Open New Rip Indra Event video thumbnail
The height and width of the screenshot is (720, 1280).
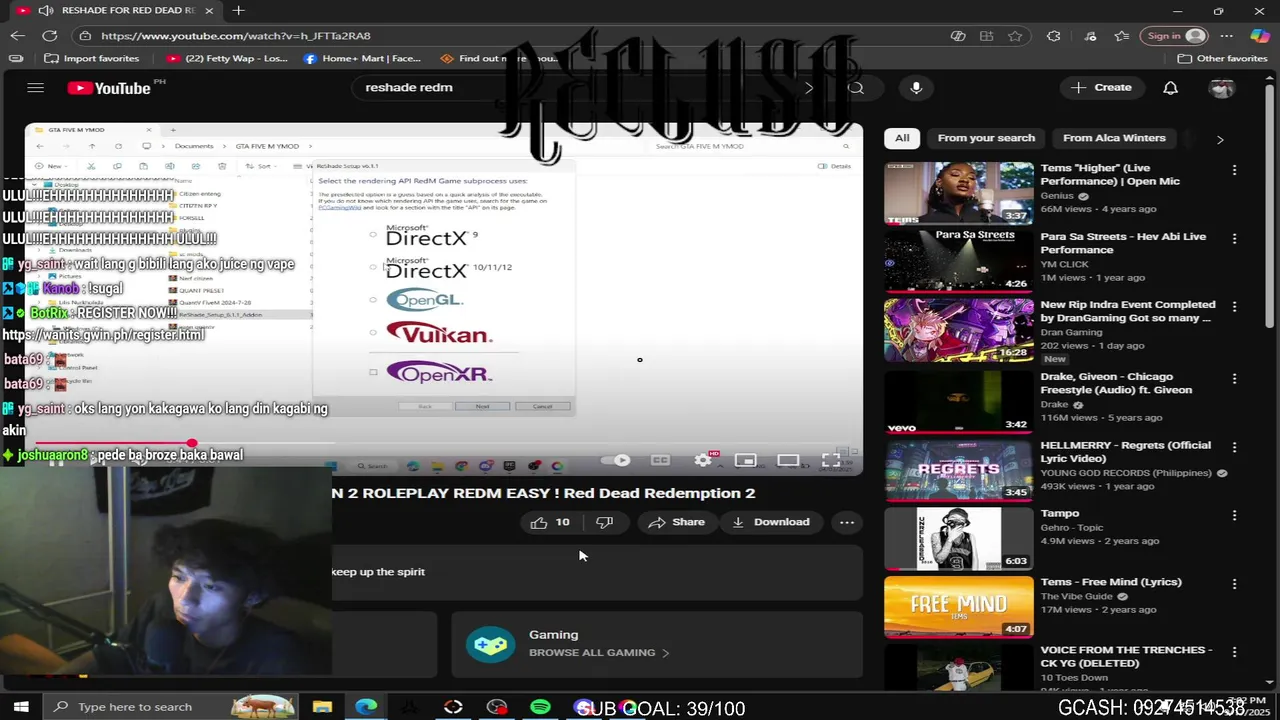tap(958, 329)
